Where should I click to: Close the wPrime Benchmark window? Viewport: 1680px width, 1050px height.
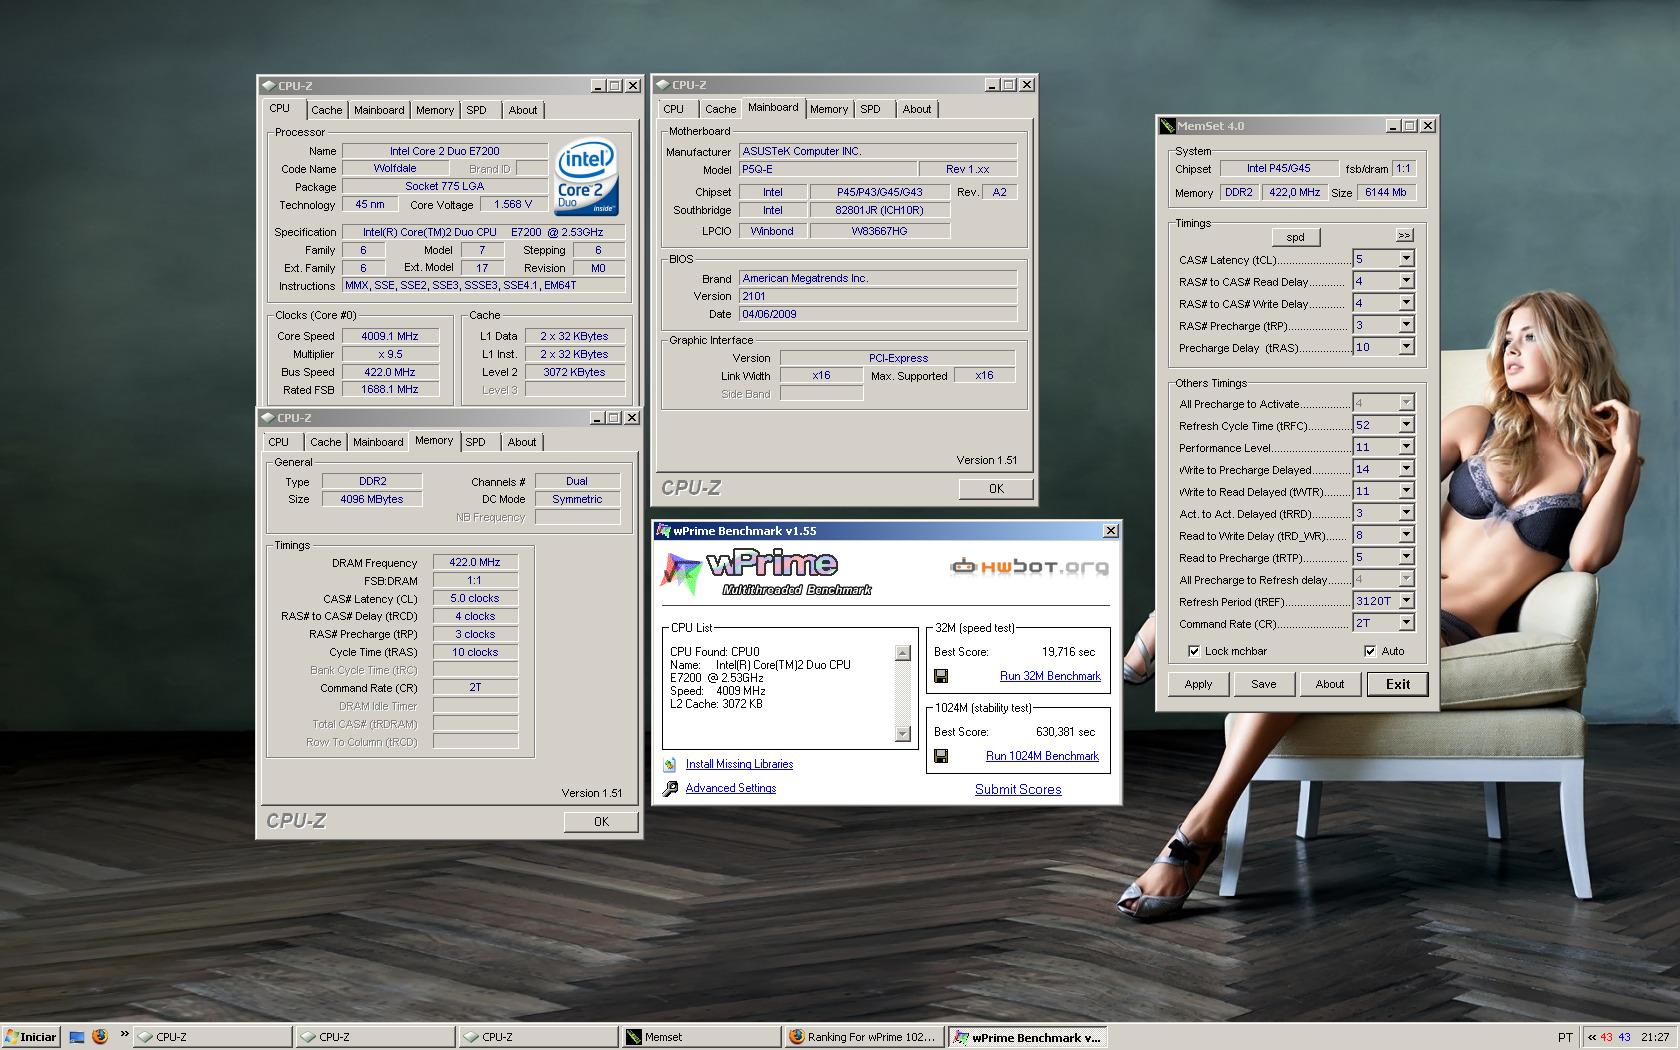(1110, 531)
